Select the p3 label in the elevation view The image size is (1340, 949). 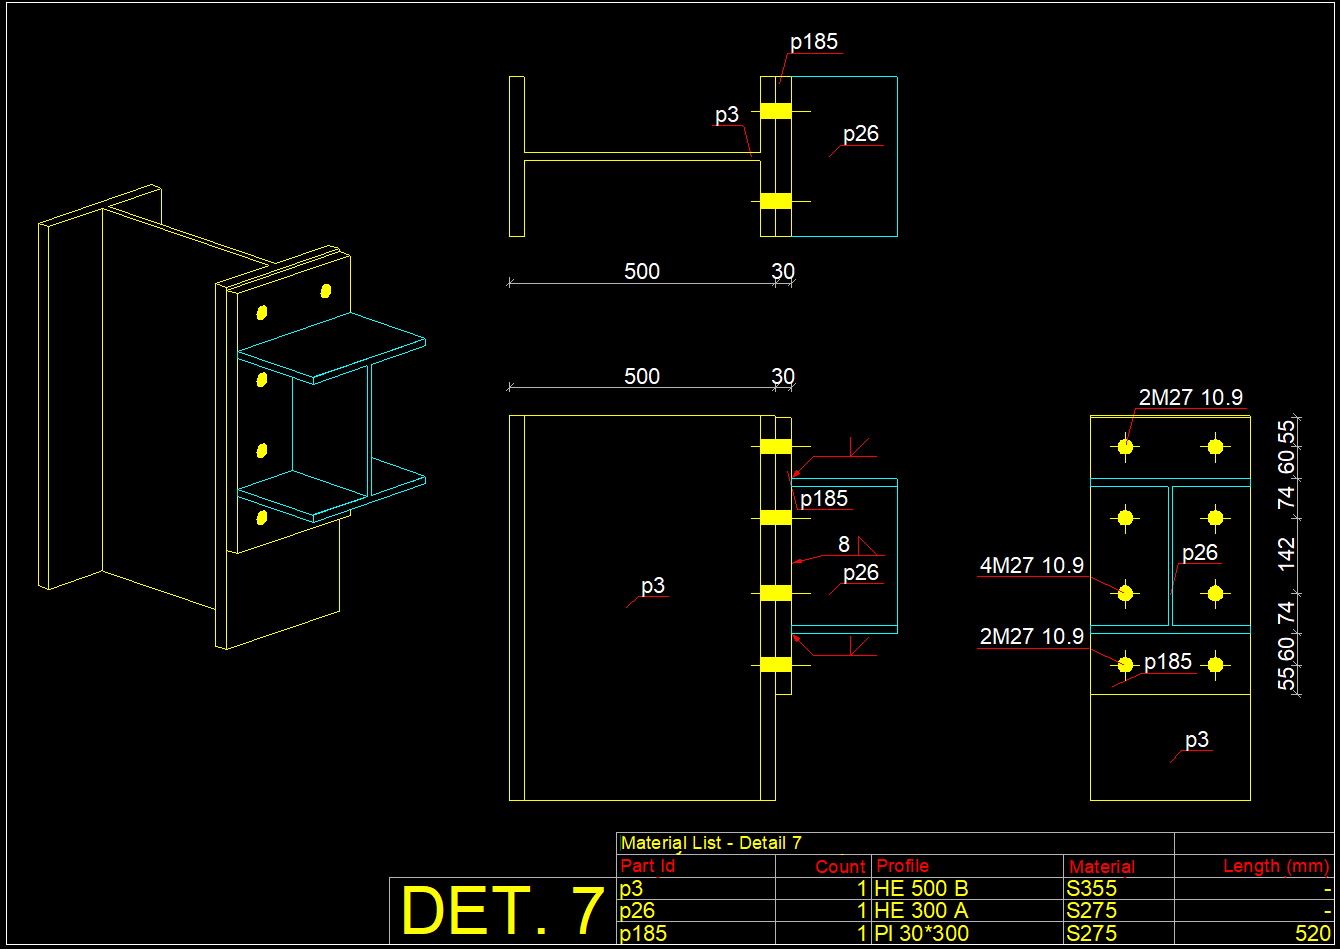652,584
